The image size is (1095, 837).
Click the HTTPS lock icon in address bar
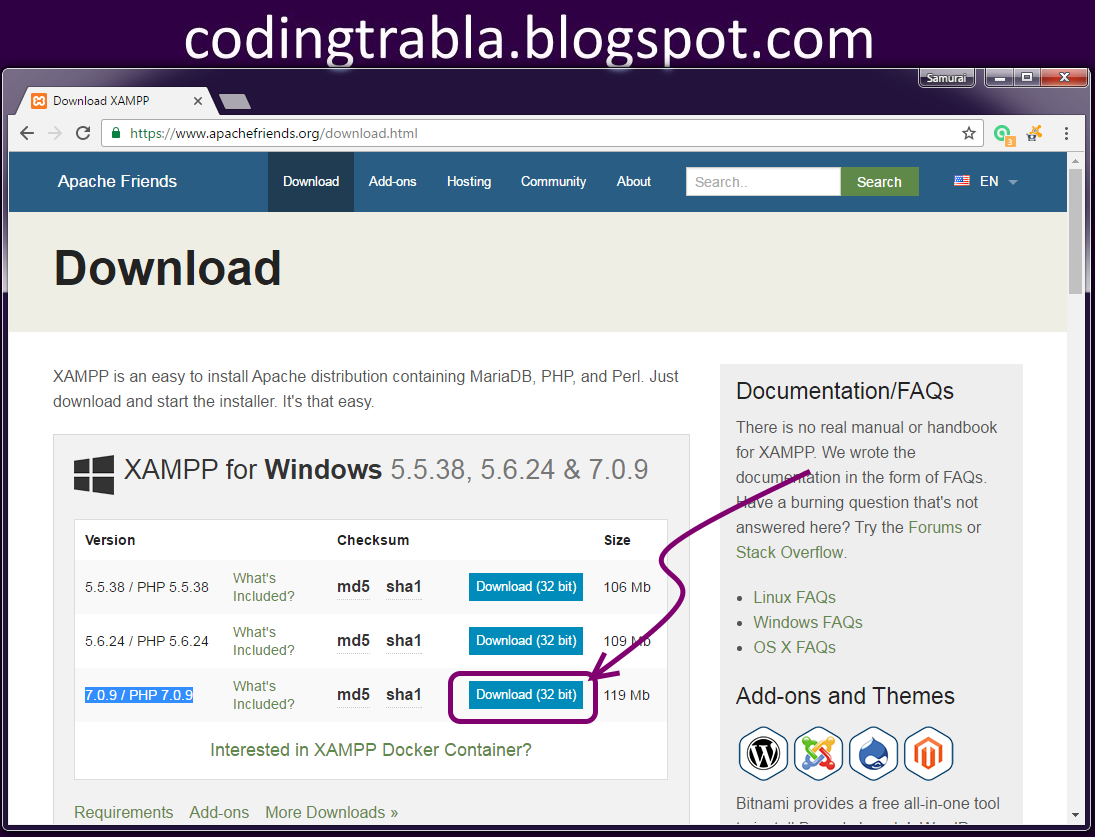115,132
